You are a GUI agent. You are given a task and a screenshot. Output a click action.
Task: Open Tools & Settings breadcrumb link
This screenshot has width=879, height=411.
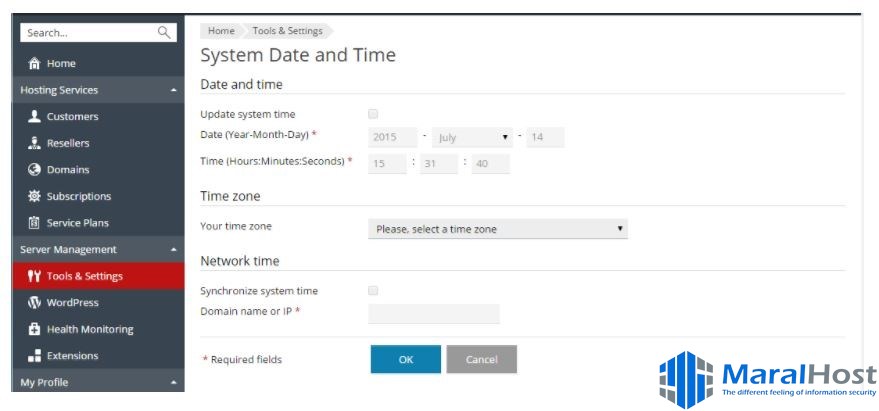(288, 31)
